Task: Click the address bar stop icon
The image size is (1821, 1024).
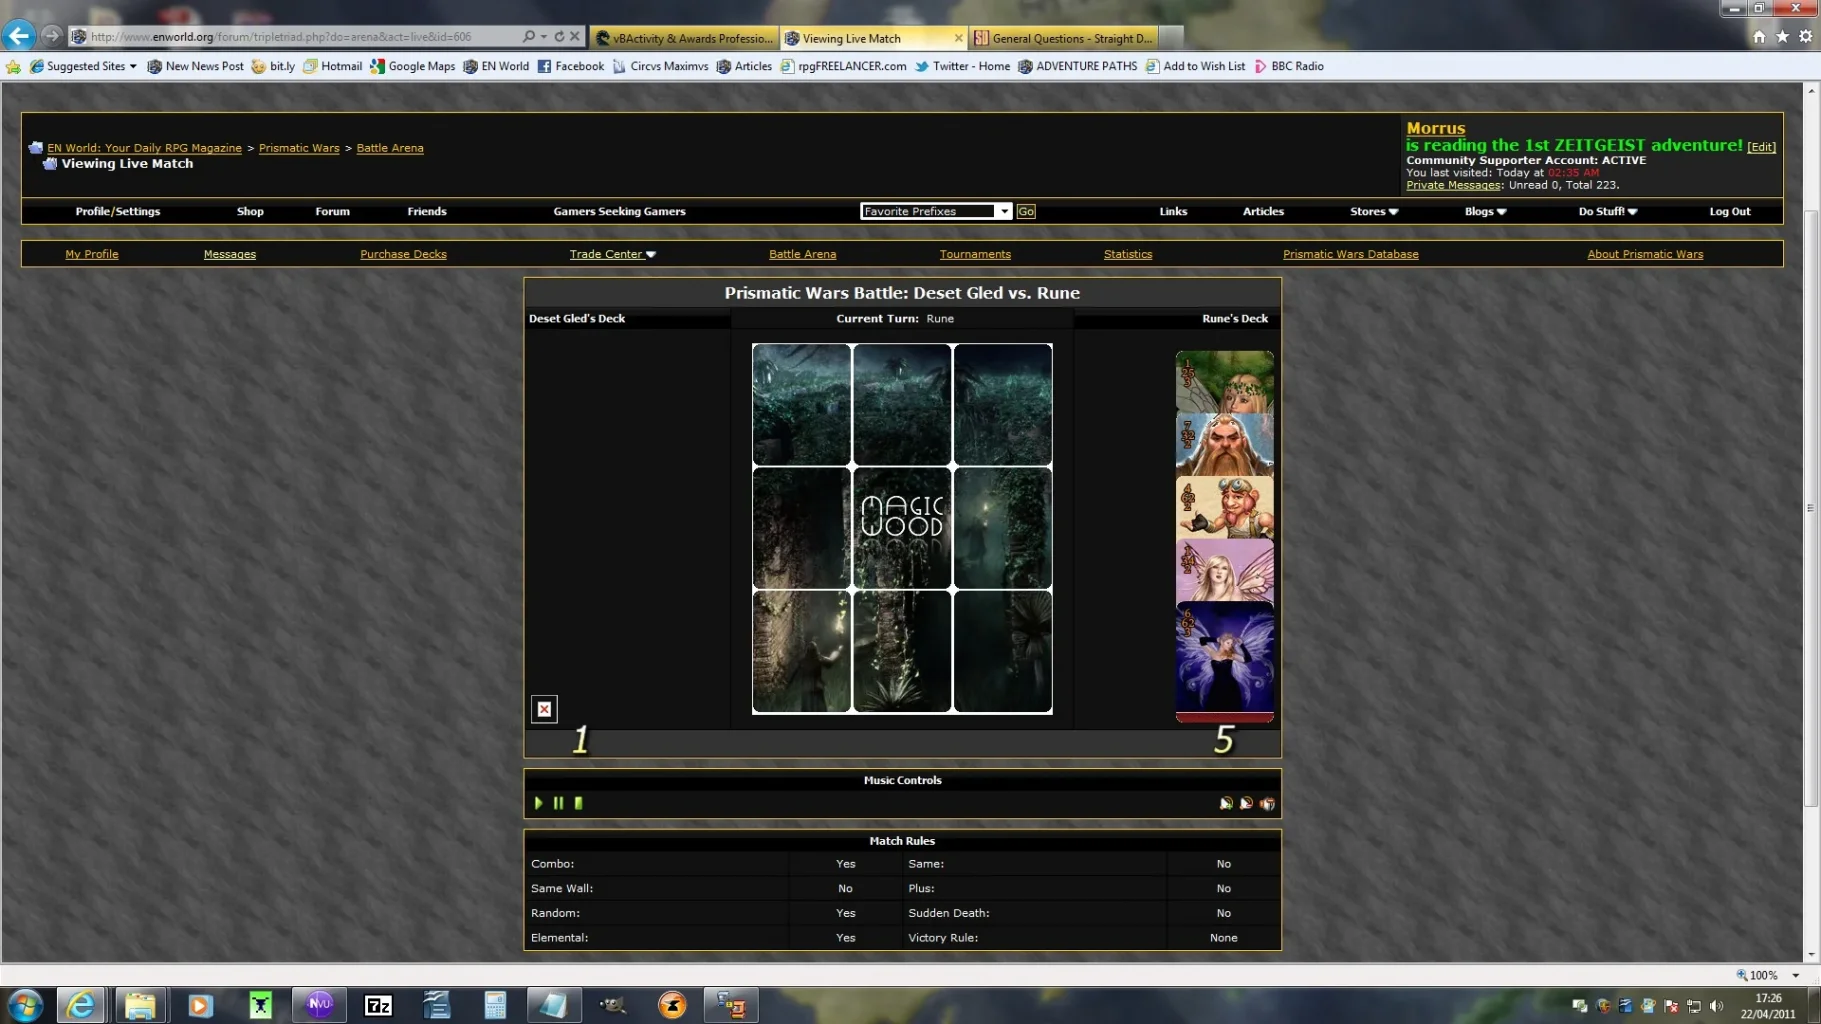Action: (575, 37)
